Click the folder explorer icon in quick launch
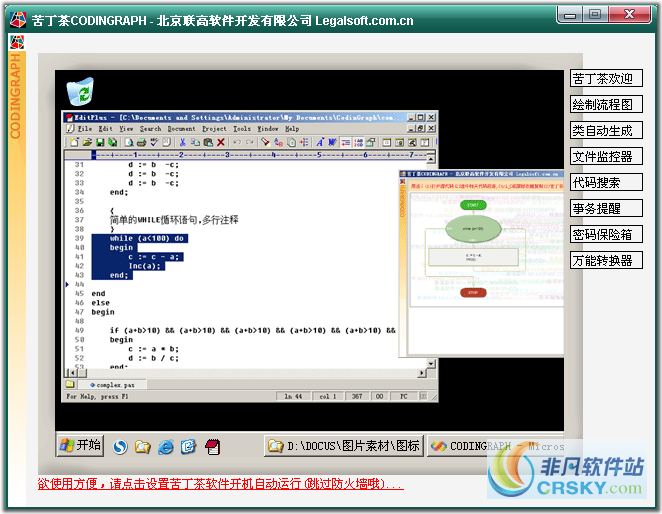 click(x=143, y=446)
